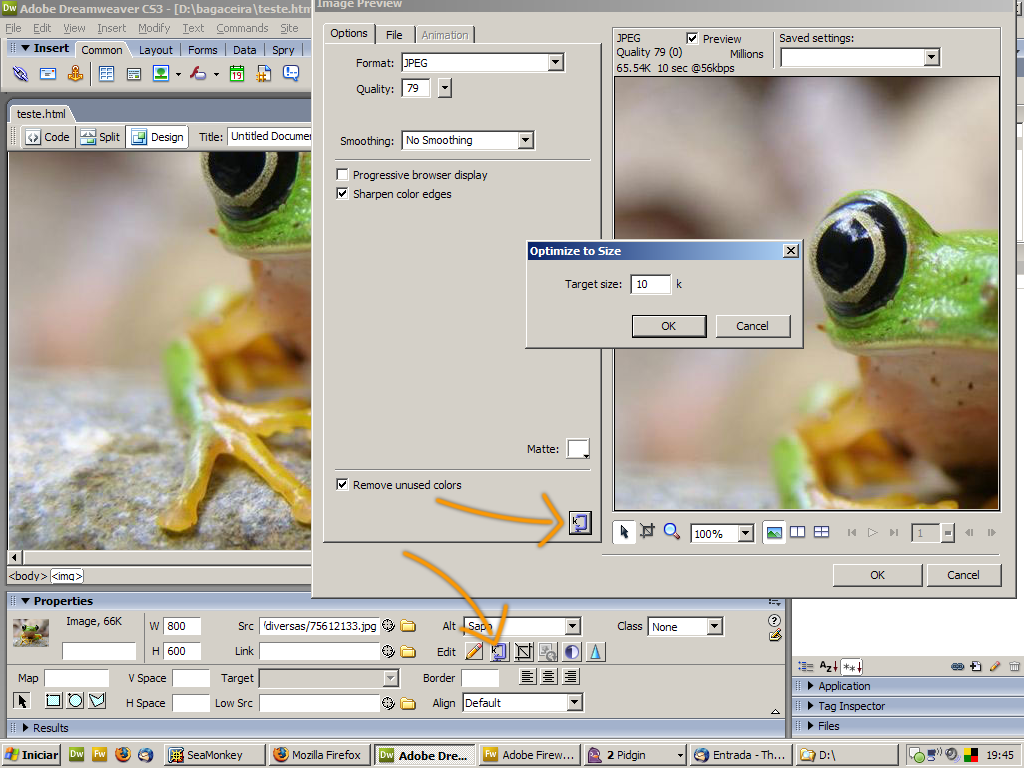
Task: Click the Media Flash icon in the Insert bar
Action: tap(198, 74)
